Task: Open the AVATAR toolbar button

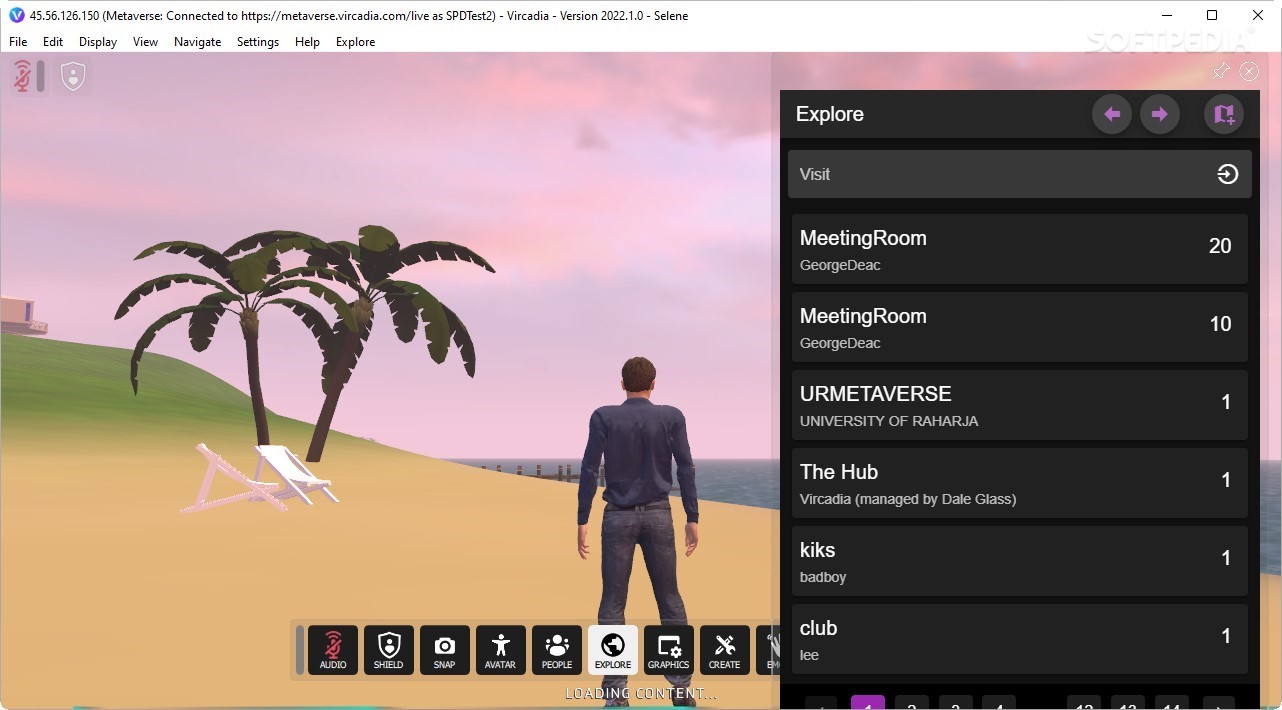Action: tap(501, 650)
